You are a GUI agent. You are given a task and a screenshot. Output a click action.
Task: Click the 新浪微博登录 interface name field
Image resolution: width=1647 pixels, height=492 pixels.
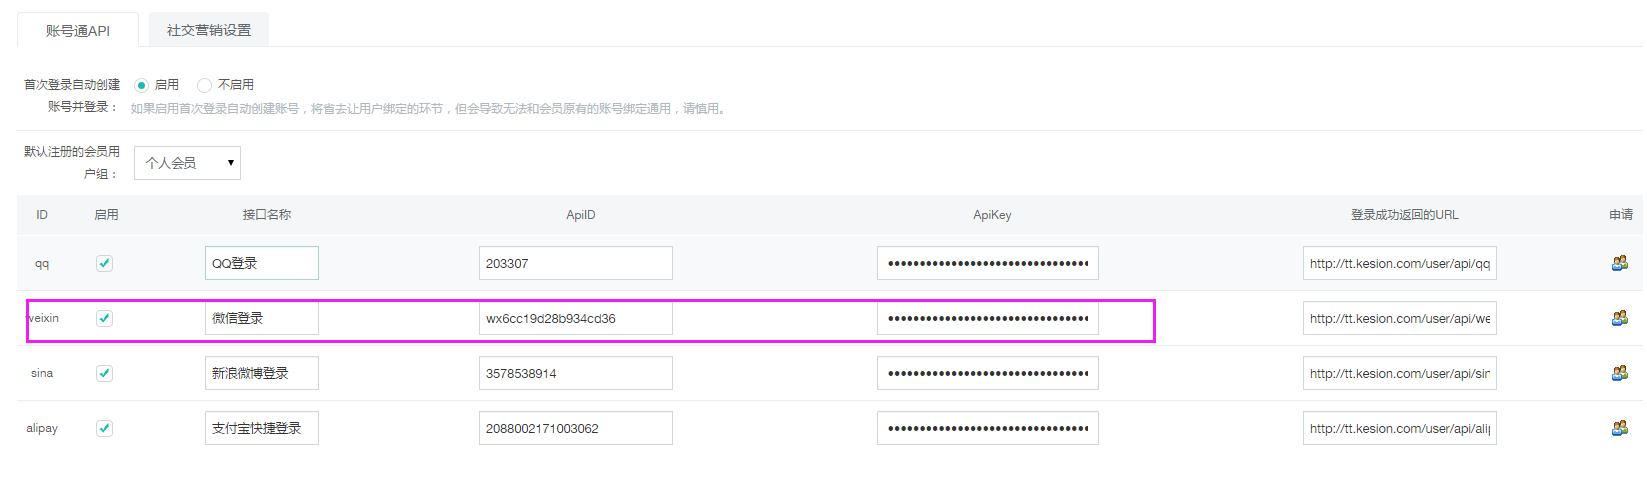261,373
